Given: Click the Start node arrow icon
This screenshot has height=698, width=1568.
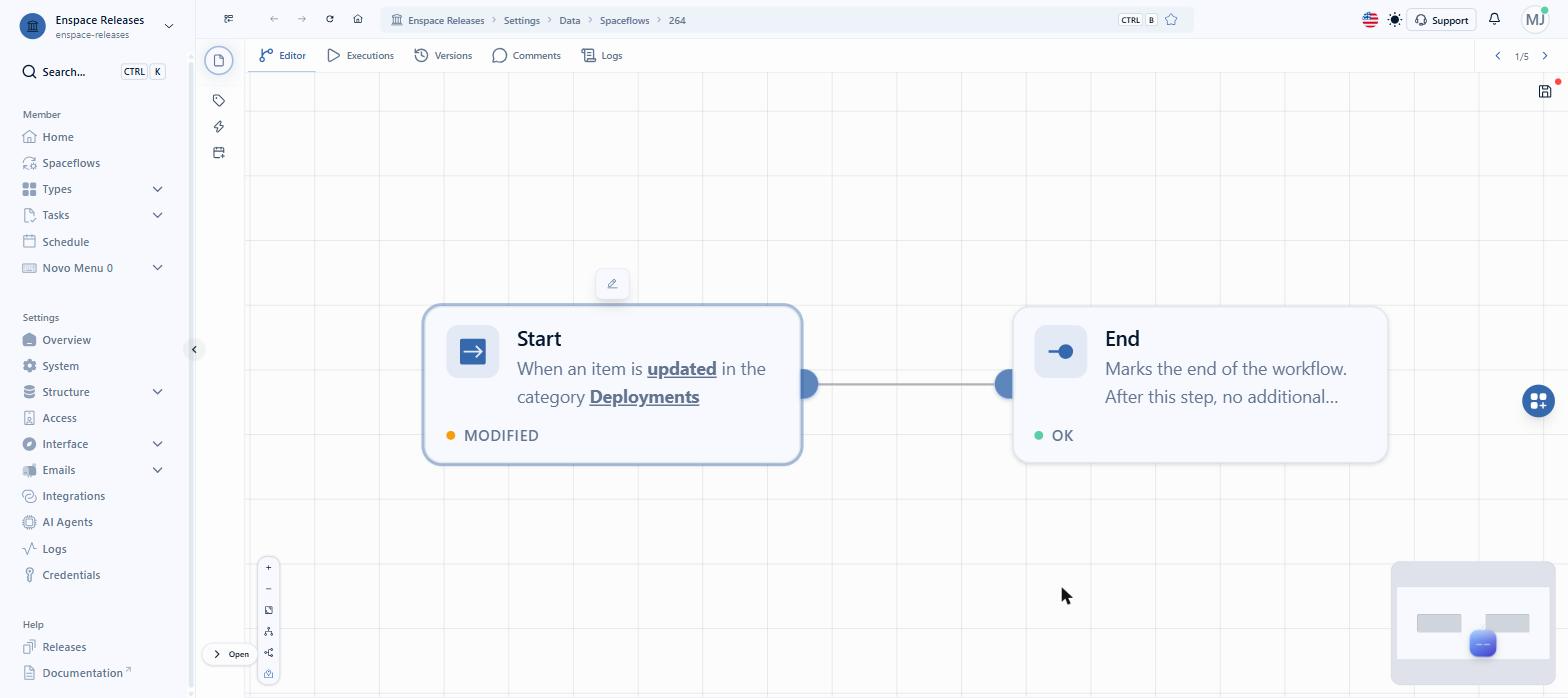Looking at the screenshot, I should [473, 351].
